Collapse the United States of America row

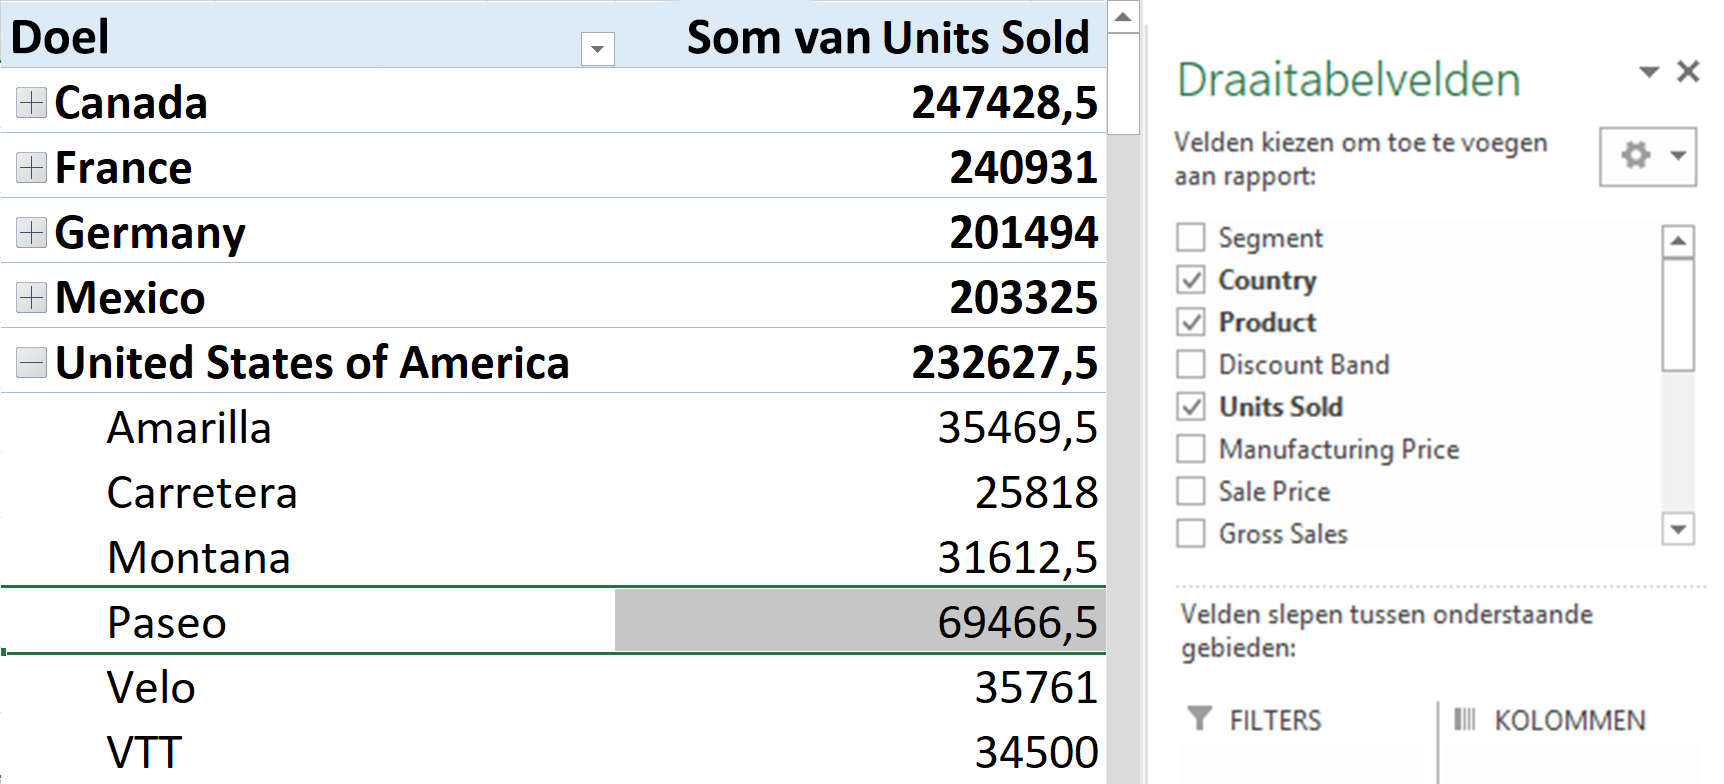(32, 362)
